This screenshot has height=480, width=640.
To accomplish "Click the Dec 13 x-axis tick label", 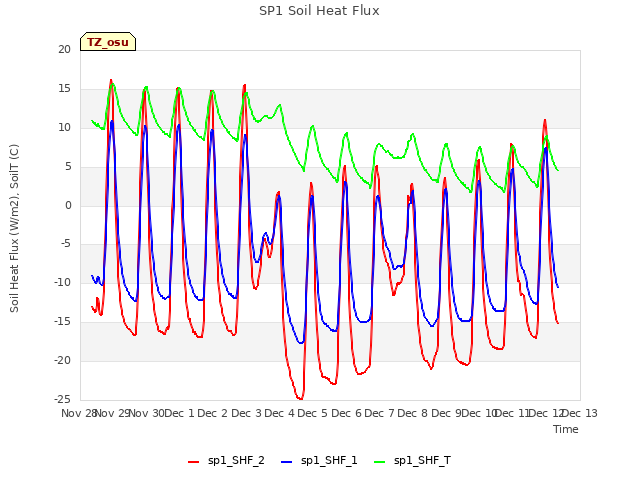I will point(580,413).
